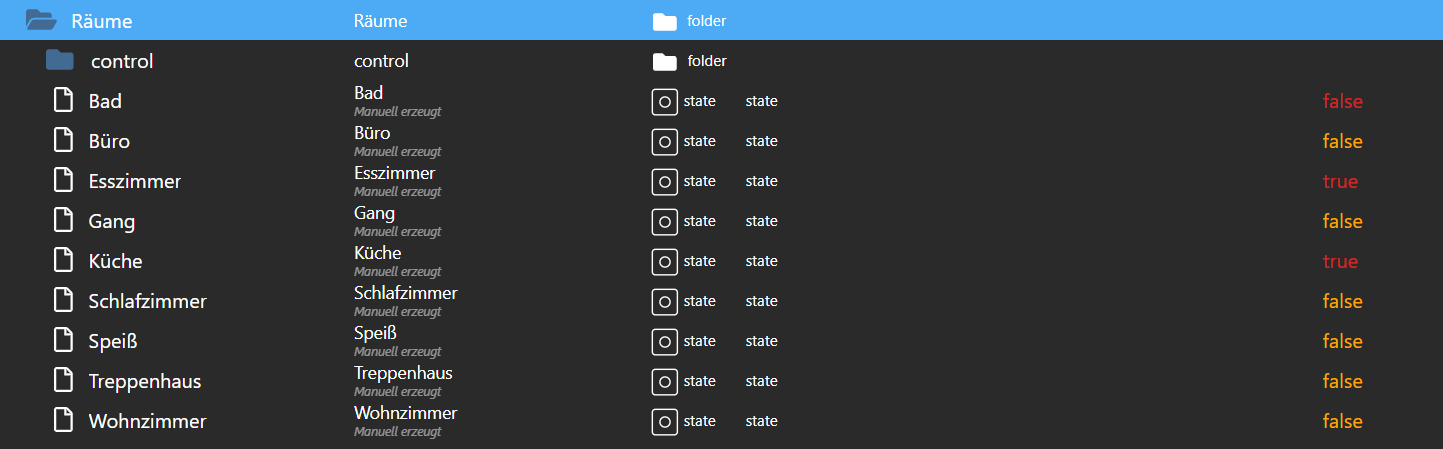The image size is (1443, 449).
Task: Click the Treppenhaus name in second column
Action: coord(403,373)
